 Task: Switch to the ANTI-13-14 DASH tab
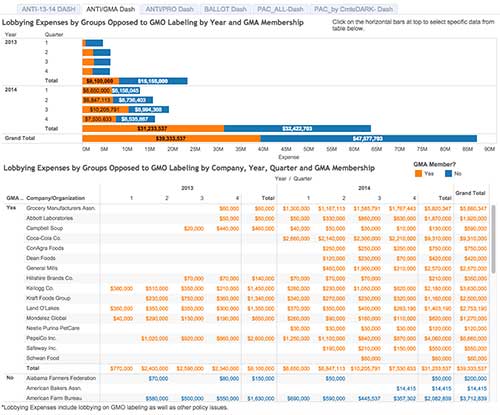(48, 9)
